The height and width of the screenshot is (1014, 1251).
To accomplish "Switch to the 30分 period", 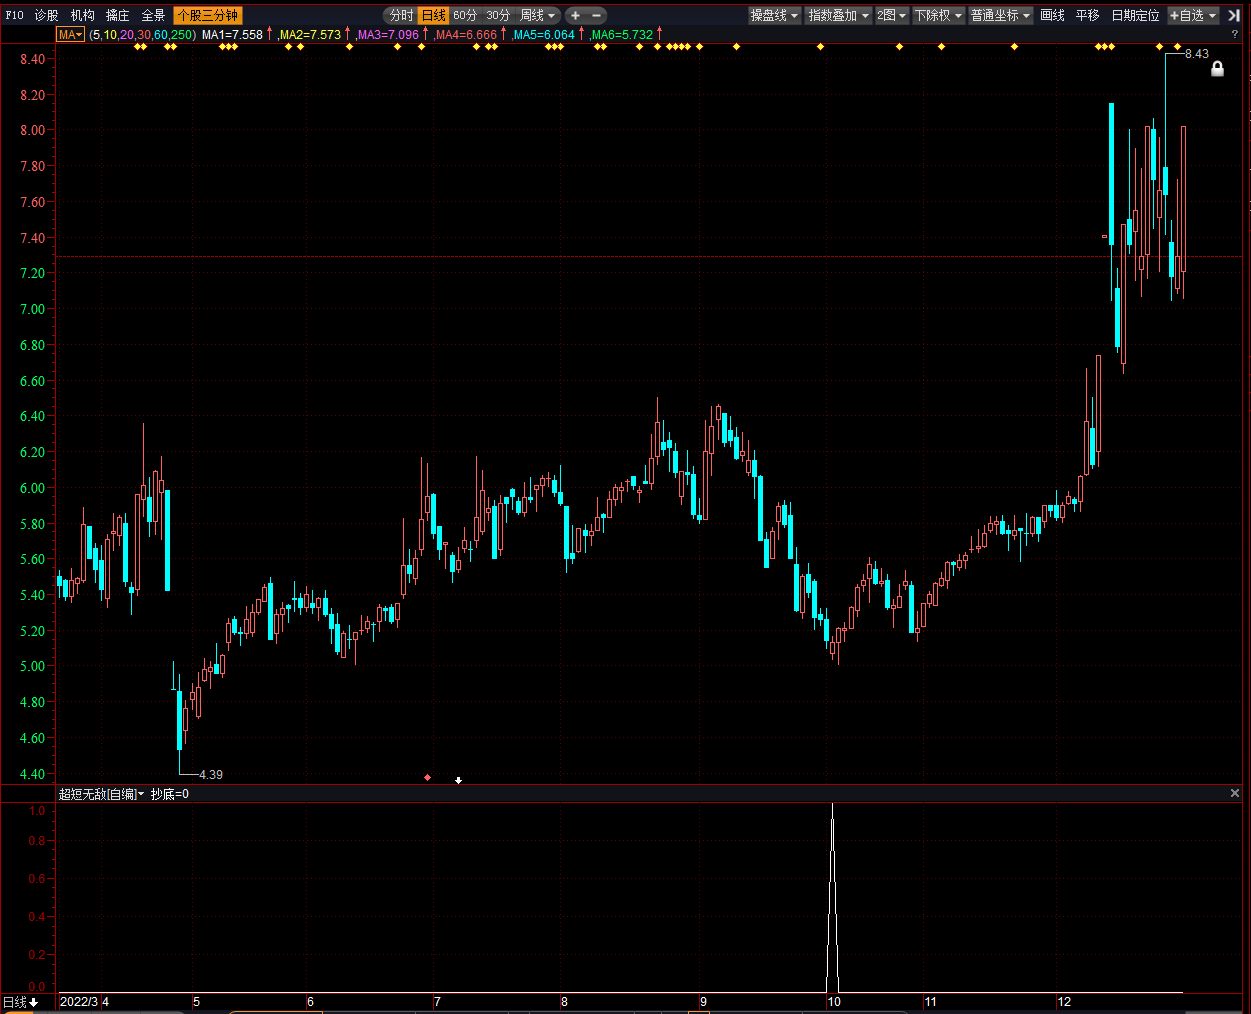I will (498, 16).
